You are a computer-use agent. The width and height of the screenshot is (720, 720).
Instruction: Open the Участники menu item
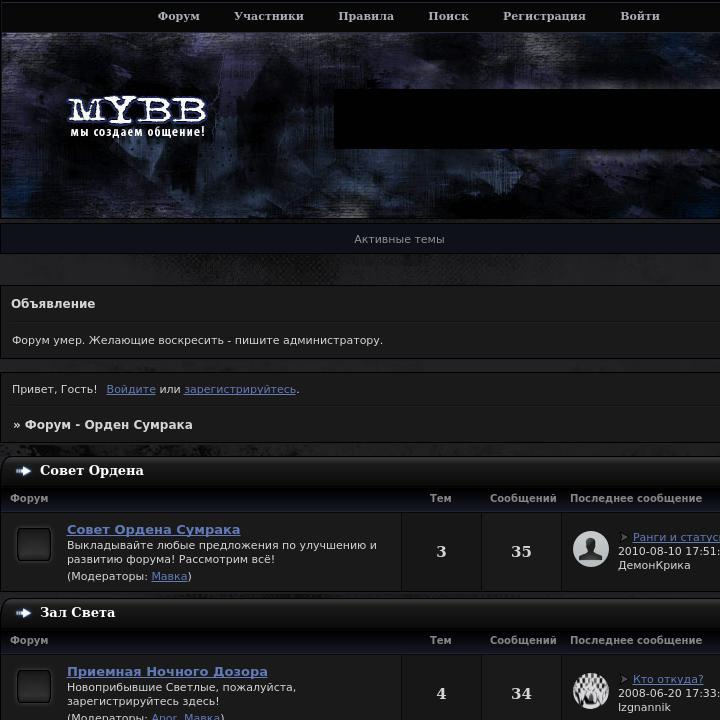pos(269,16)
